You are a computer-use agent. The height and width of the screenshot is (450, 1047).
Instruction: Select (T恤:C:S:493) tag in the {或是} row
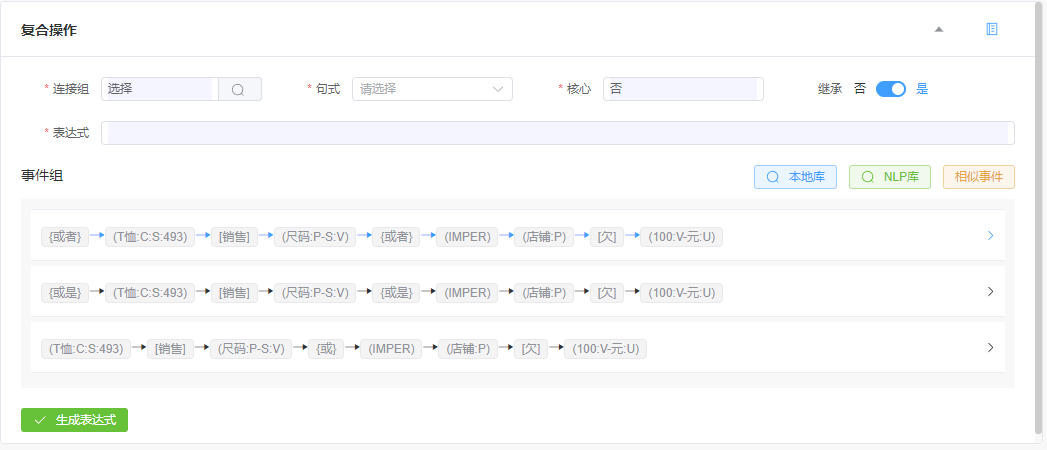pyautogui.click(x=150, y=293)
